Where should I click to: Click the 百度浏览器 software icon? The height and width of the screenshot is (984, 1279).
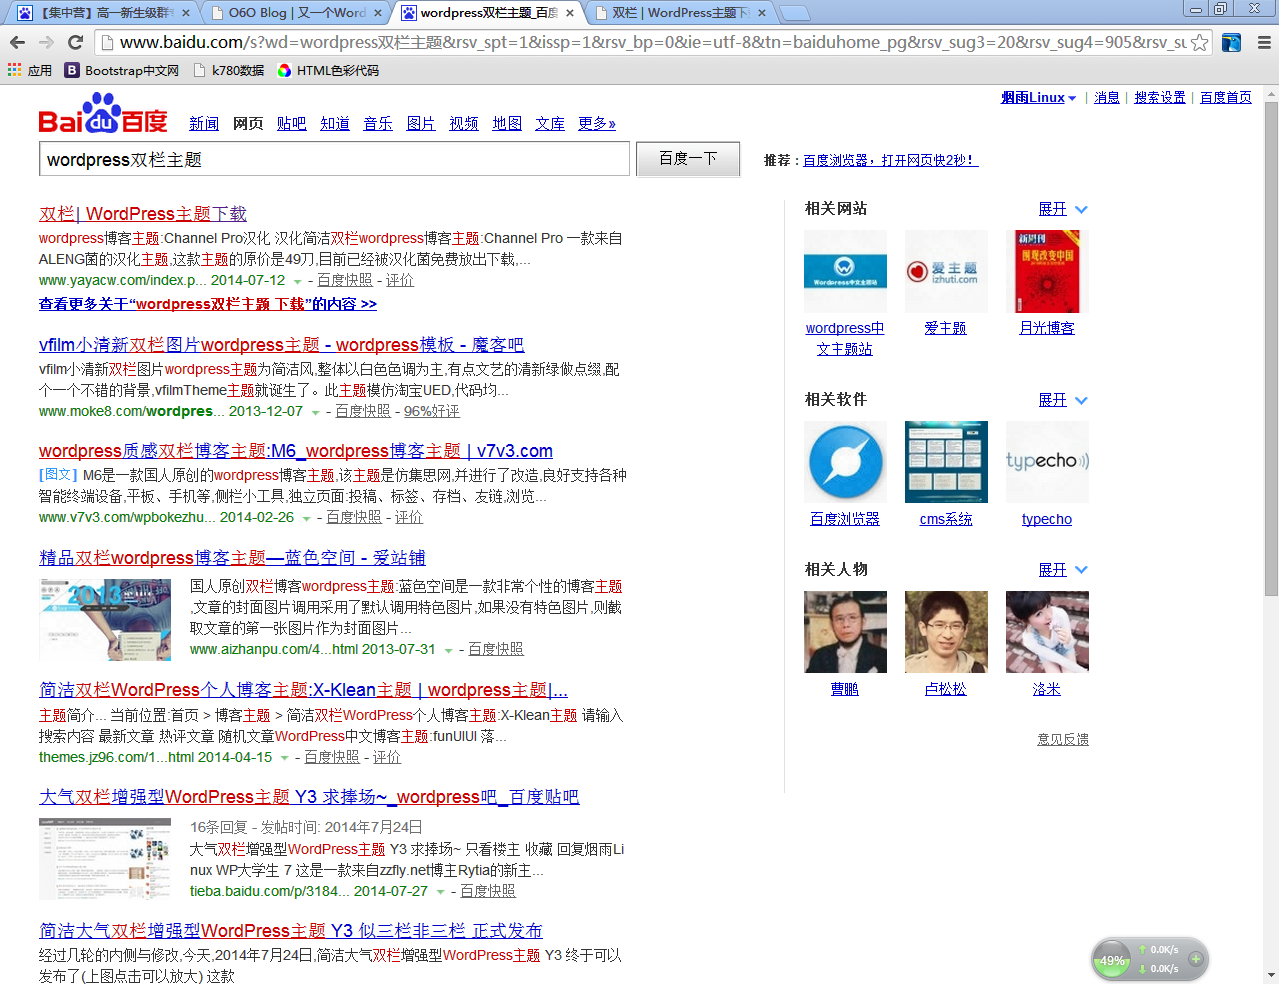coord(845,462)
